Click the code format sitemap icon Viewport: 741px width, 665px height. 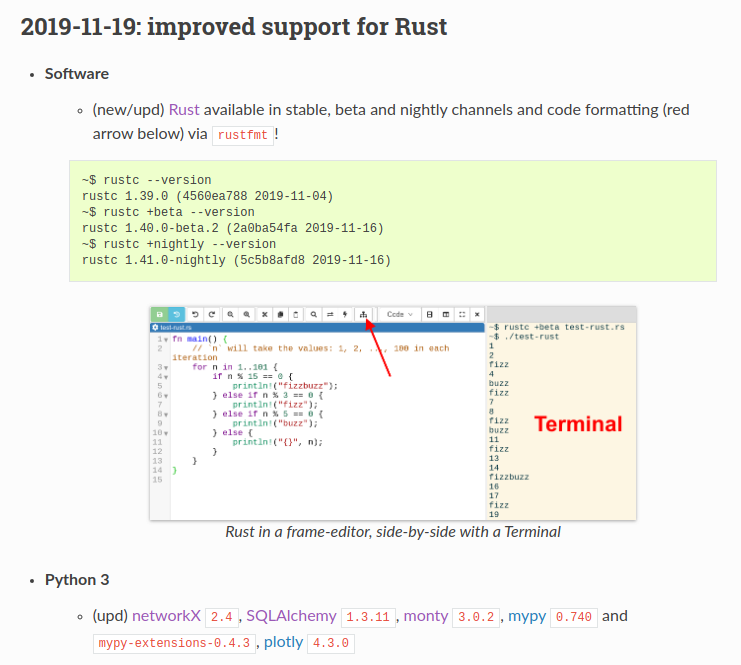(363, 314)
